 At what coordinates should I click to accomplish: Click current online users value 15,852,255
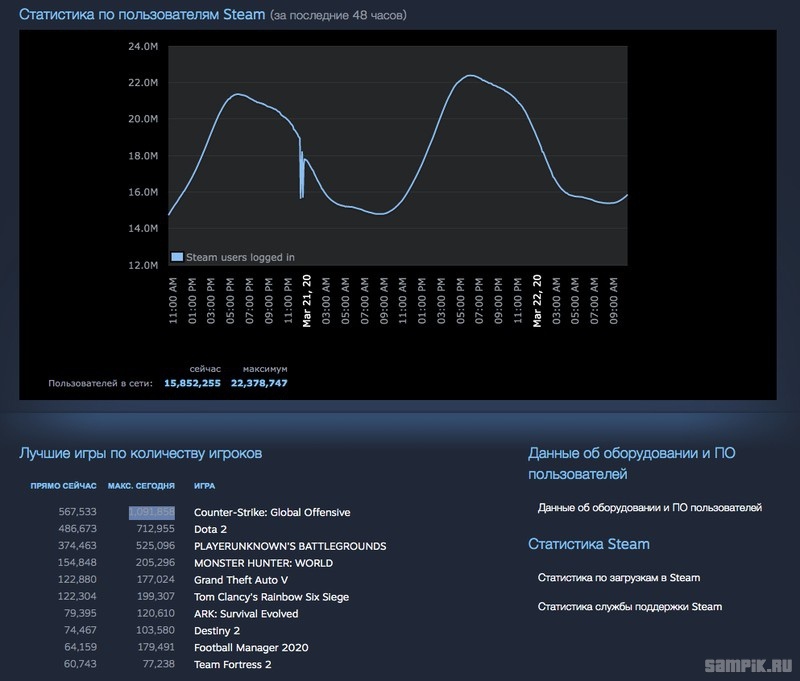(192, 383)
